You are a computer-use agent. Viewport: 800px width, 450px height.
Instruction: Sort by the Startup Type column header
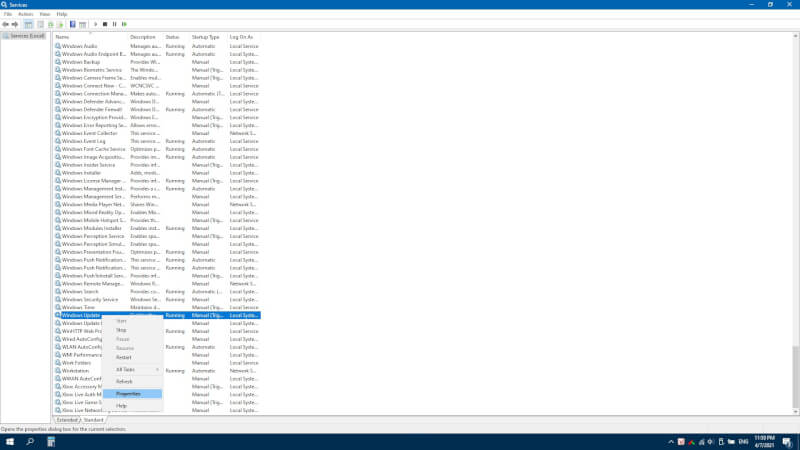point(209,37)
